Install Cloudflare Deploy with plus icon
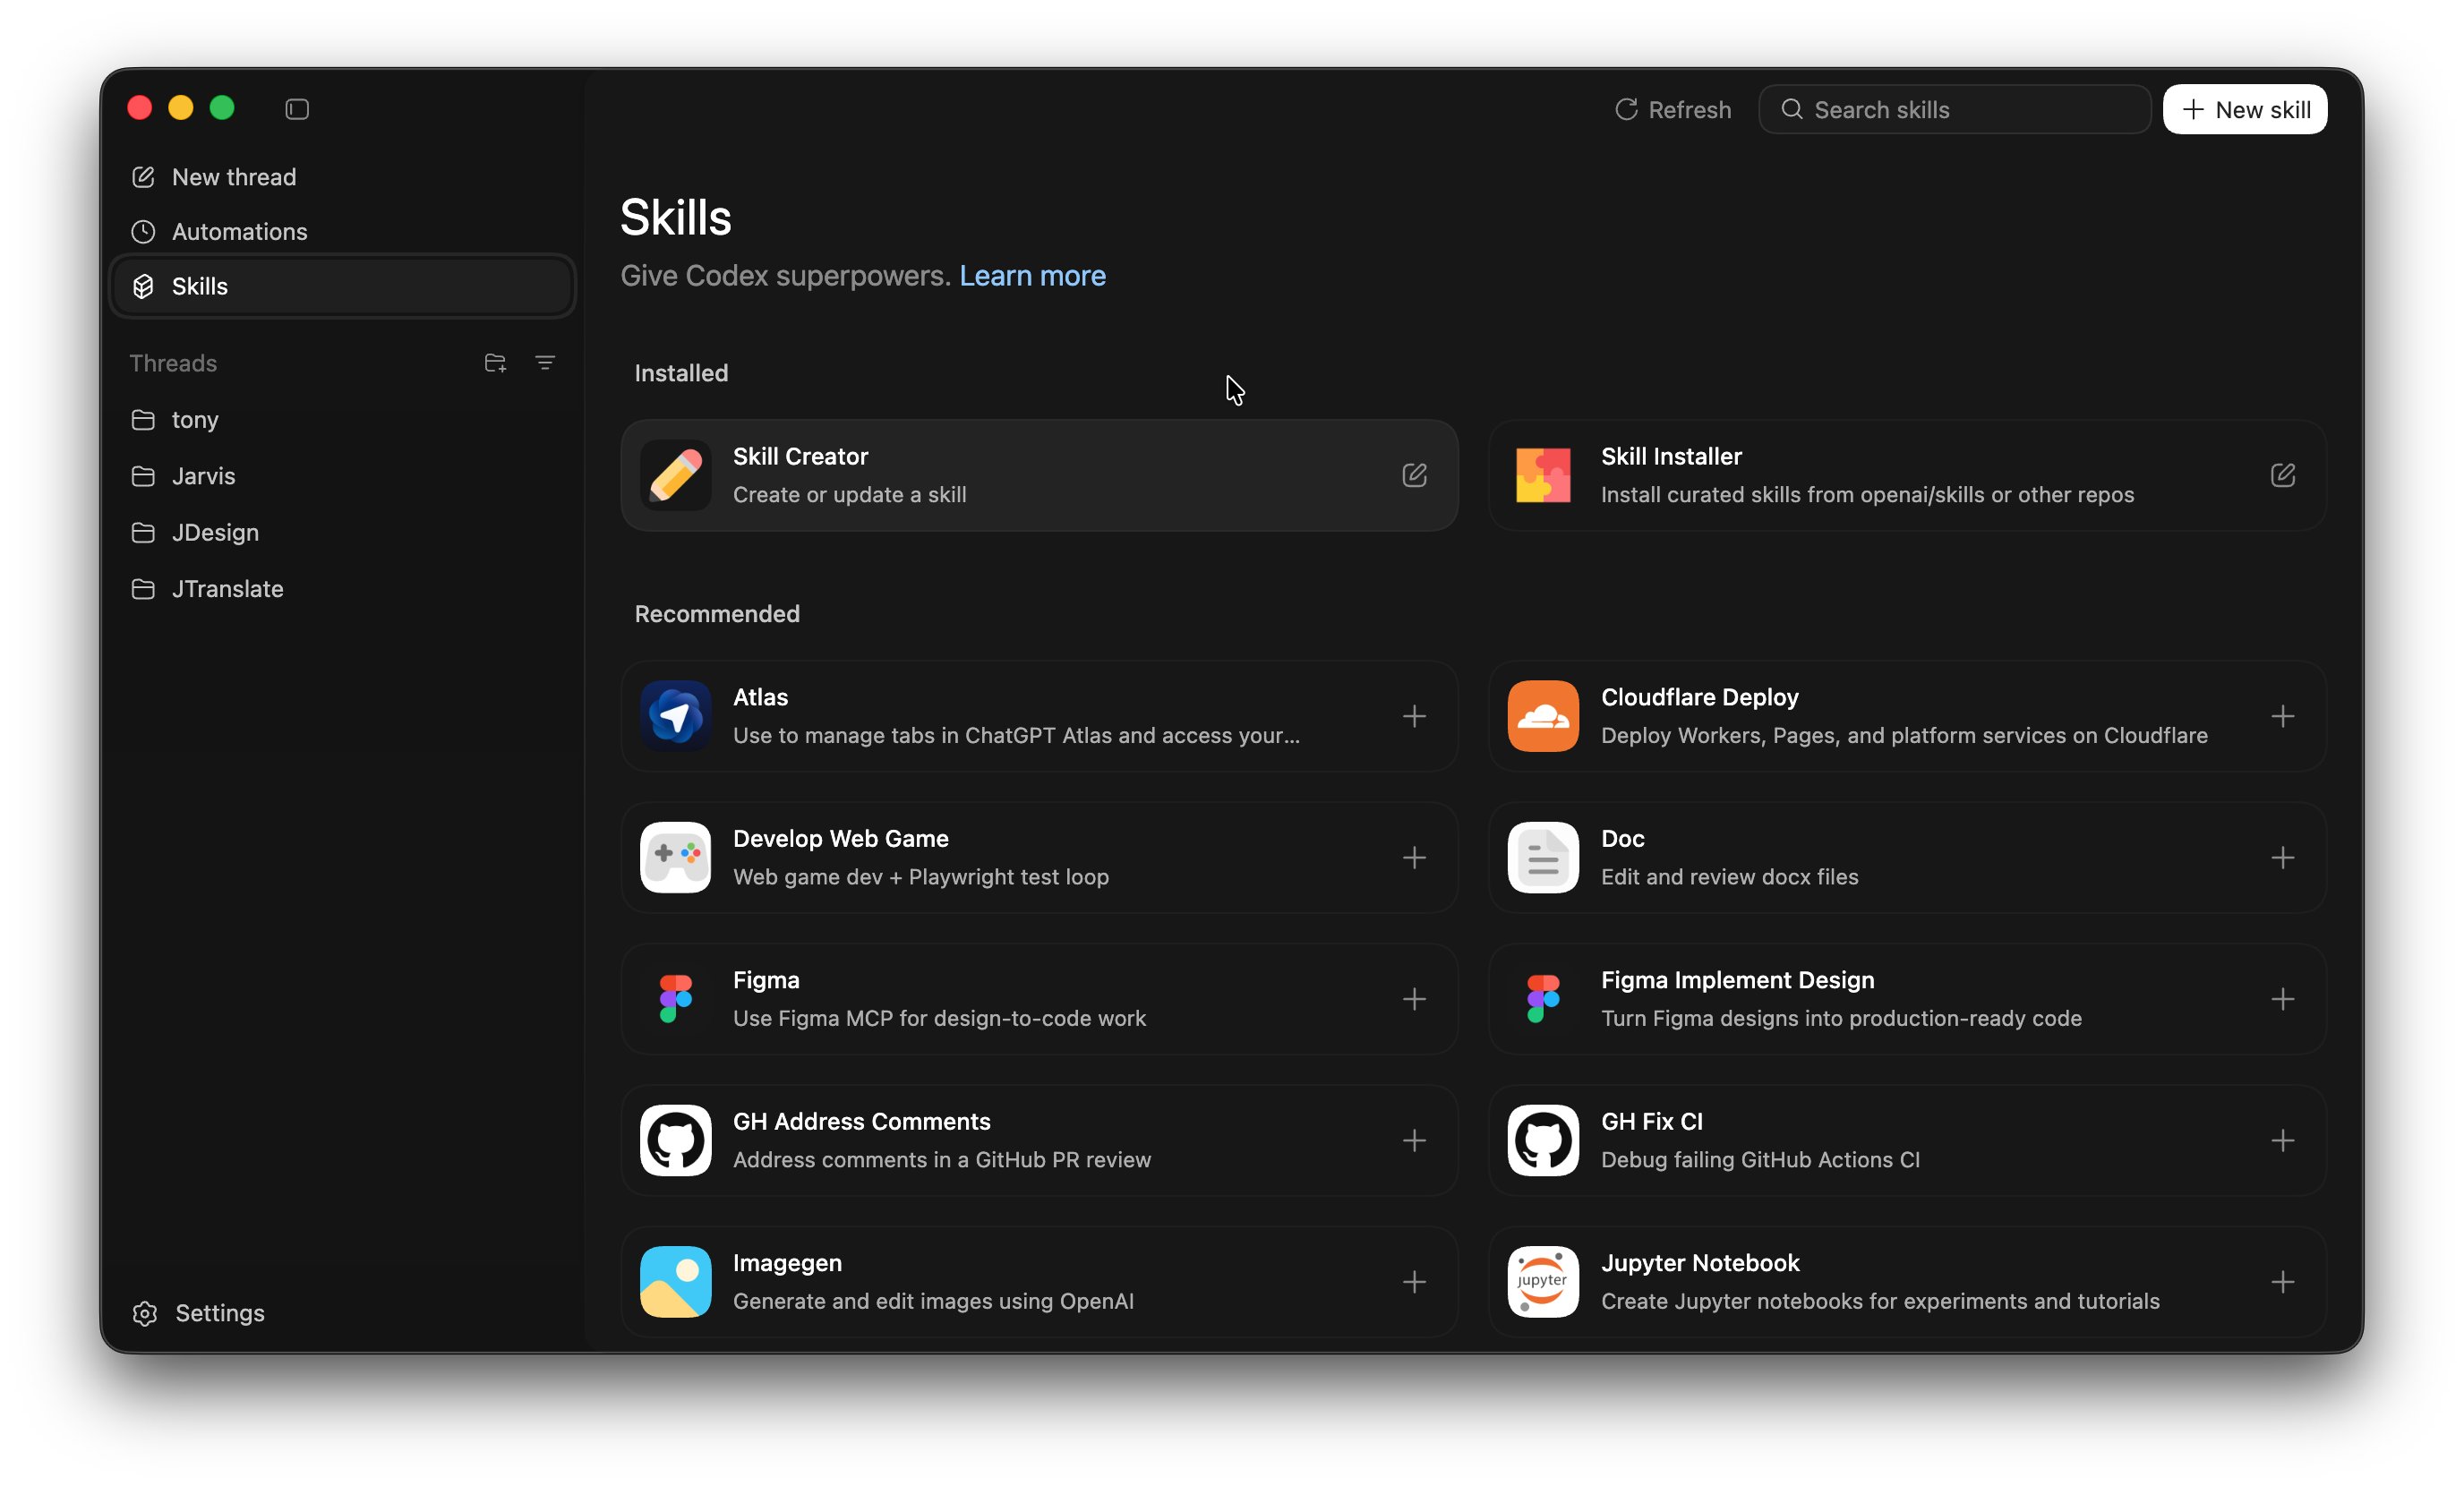 point(2282,716)
